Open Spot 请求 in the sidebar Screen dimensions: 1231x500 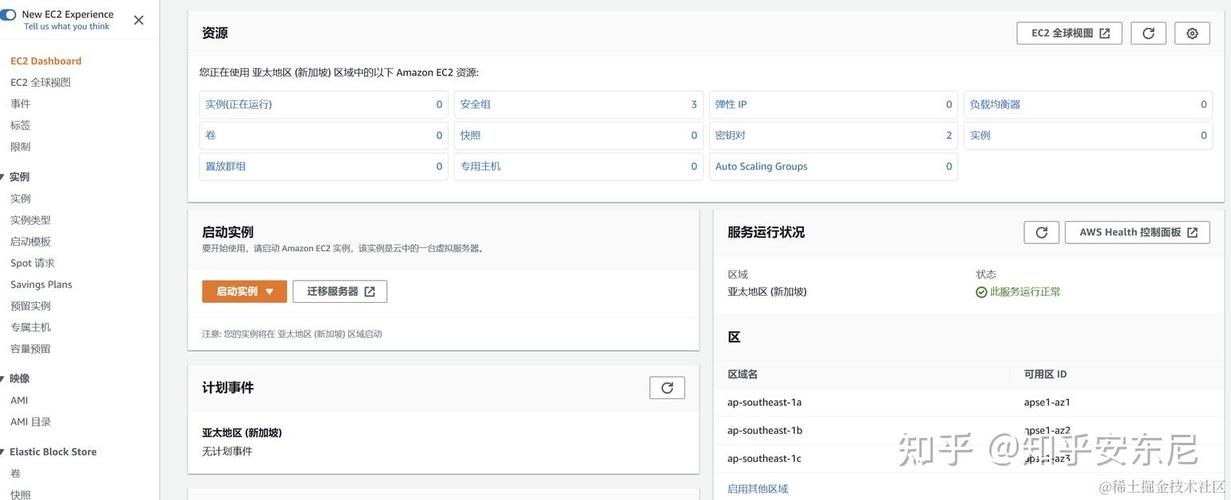coord(32,263)
